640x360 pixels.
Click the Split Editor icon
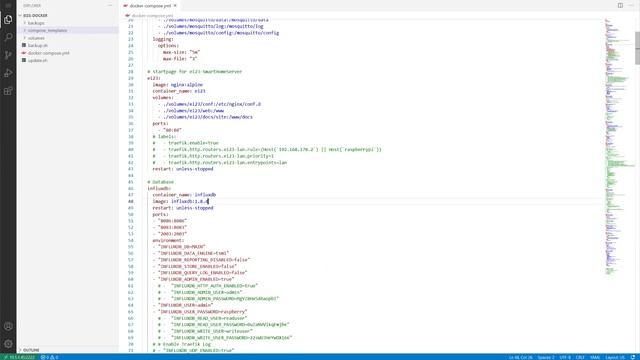point(620,5)
